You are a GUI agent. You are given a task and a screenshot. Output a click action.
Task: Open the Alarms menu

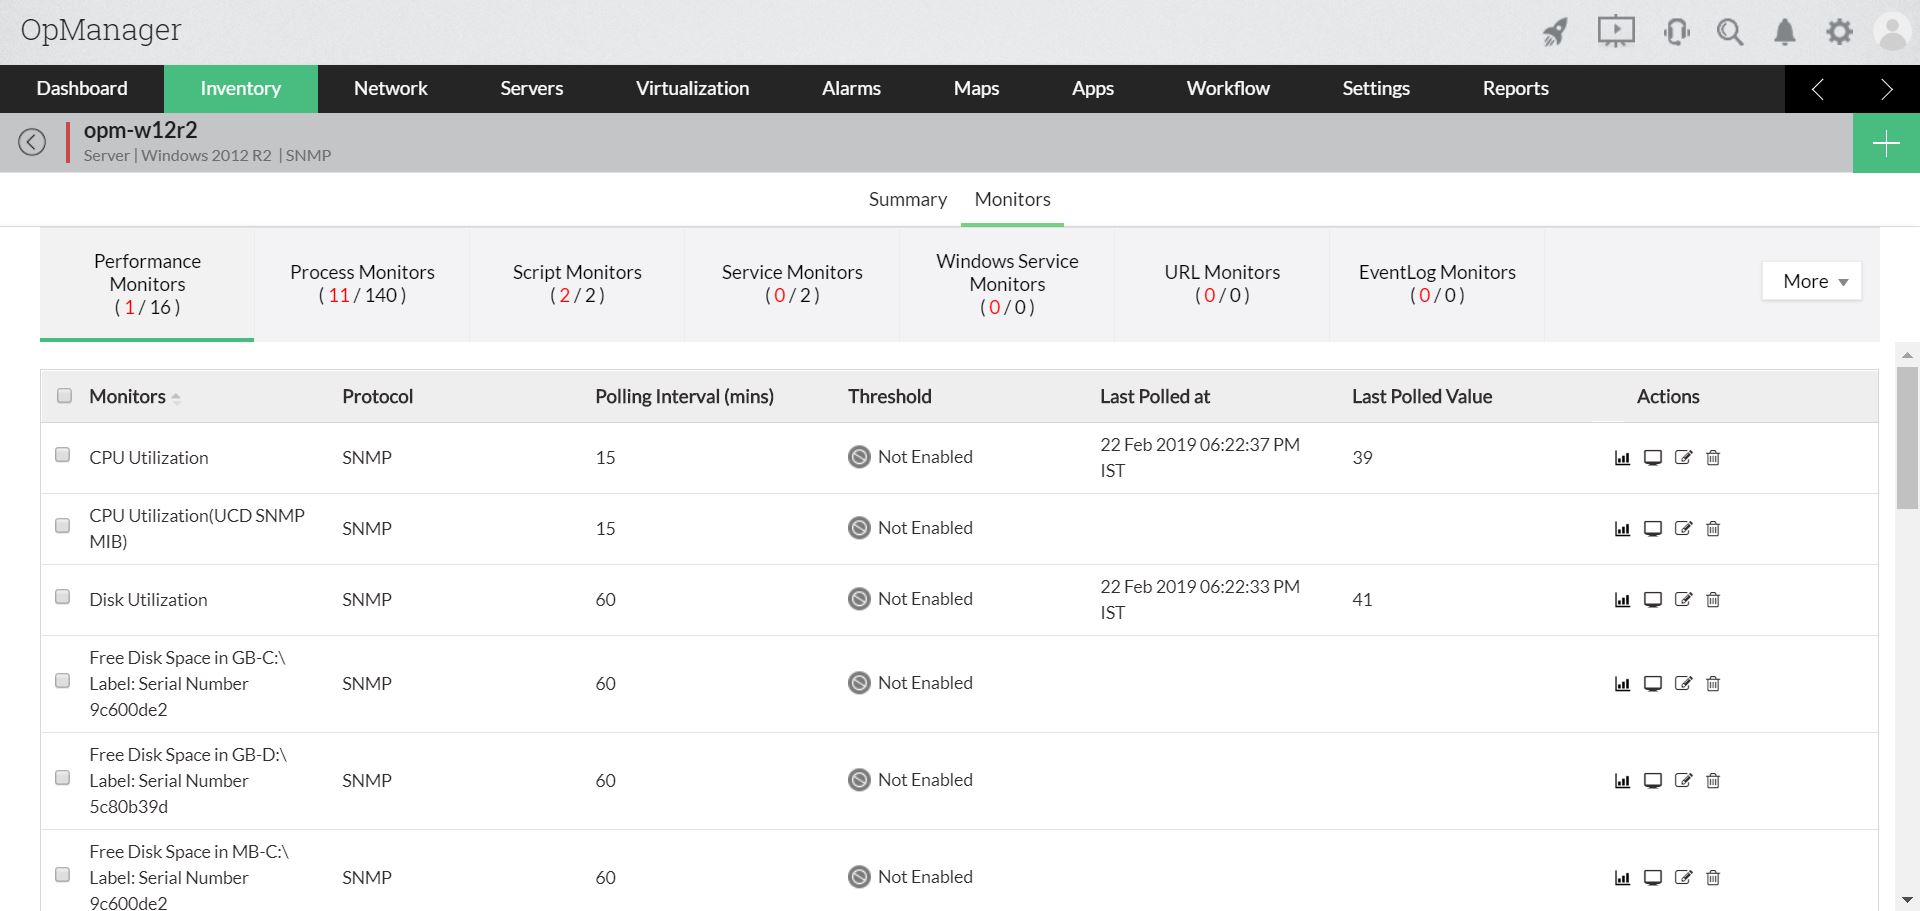tap(851, 89)
